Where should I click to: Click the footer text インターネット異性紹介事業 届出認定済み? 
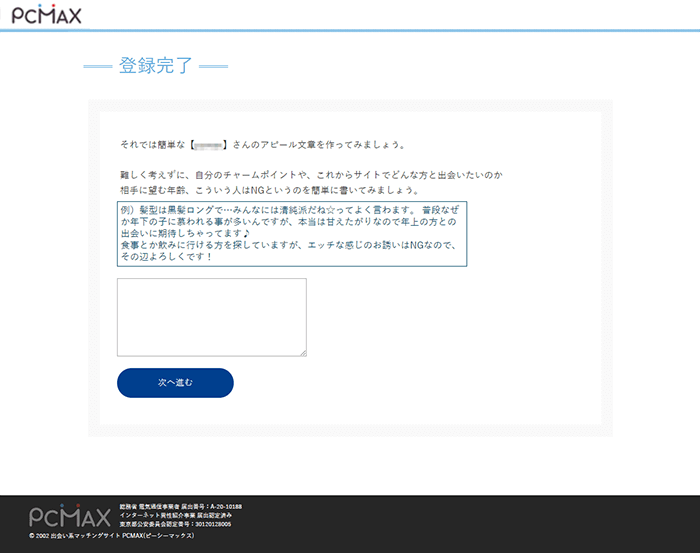coord(175,515)
